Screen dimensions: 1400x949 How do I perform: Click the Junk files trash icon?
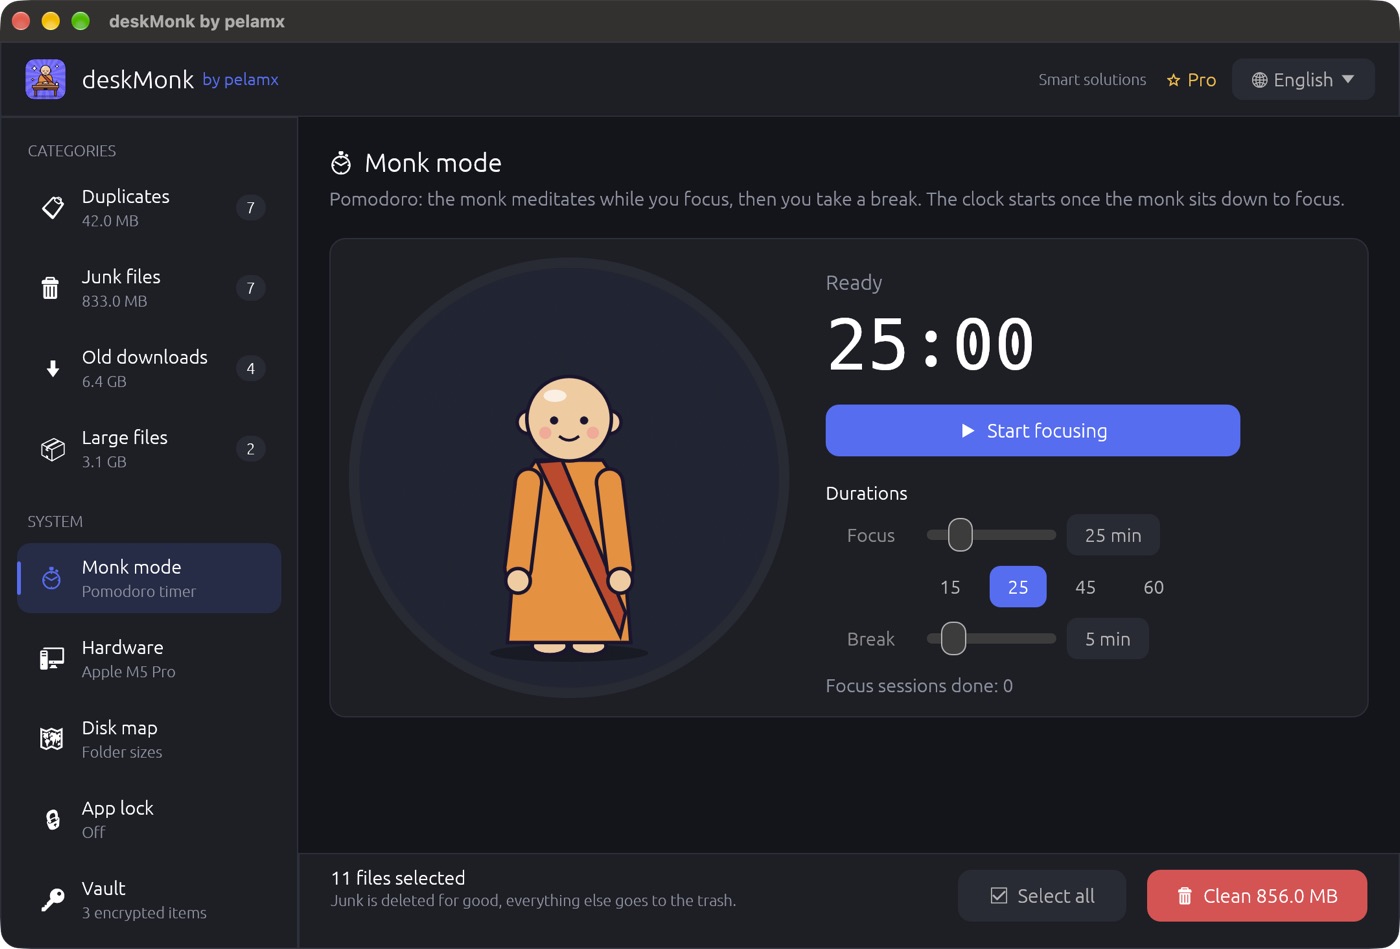(x=50, y=289)
